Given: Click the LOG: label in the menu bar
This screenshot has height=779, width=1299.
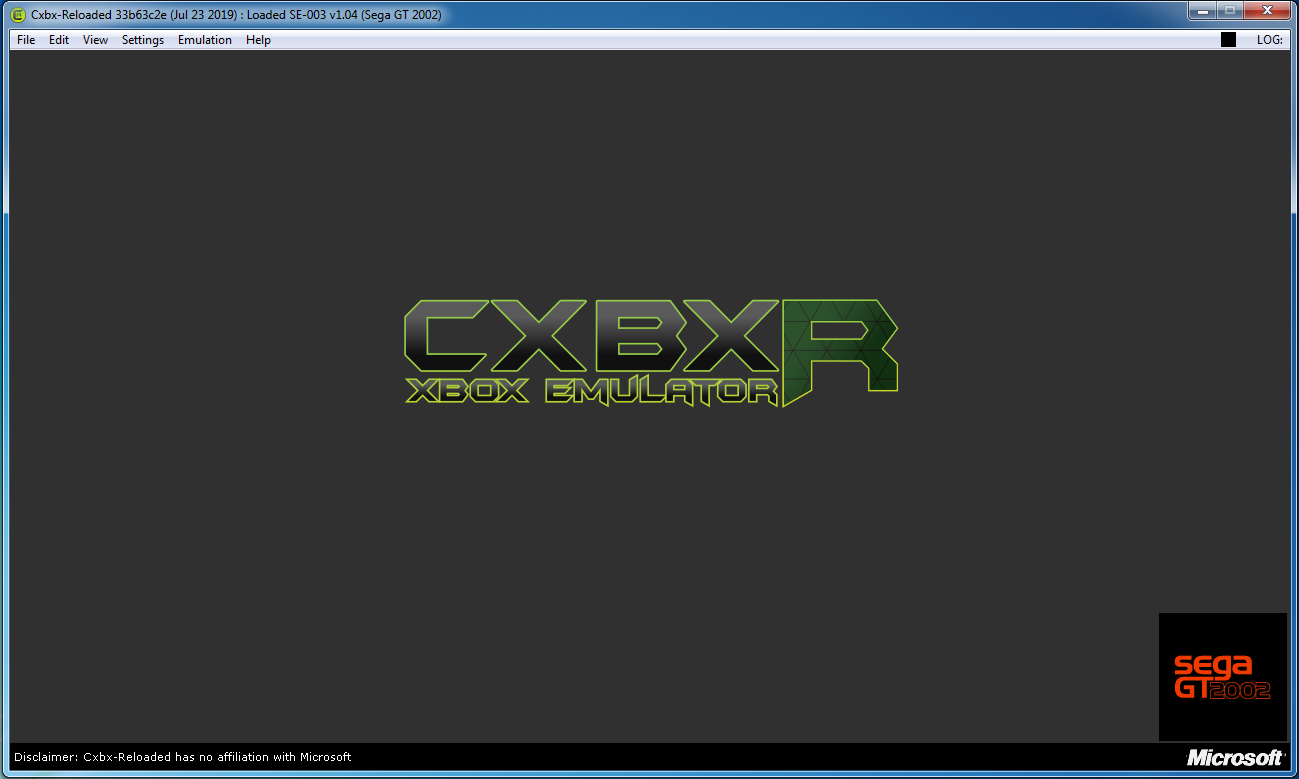Looking at the screenshot, I should (1270, 40).
